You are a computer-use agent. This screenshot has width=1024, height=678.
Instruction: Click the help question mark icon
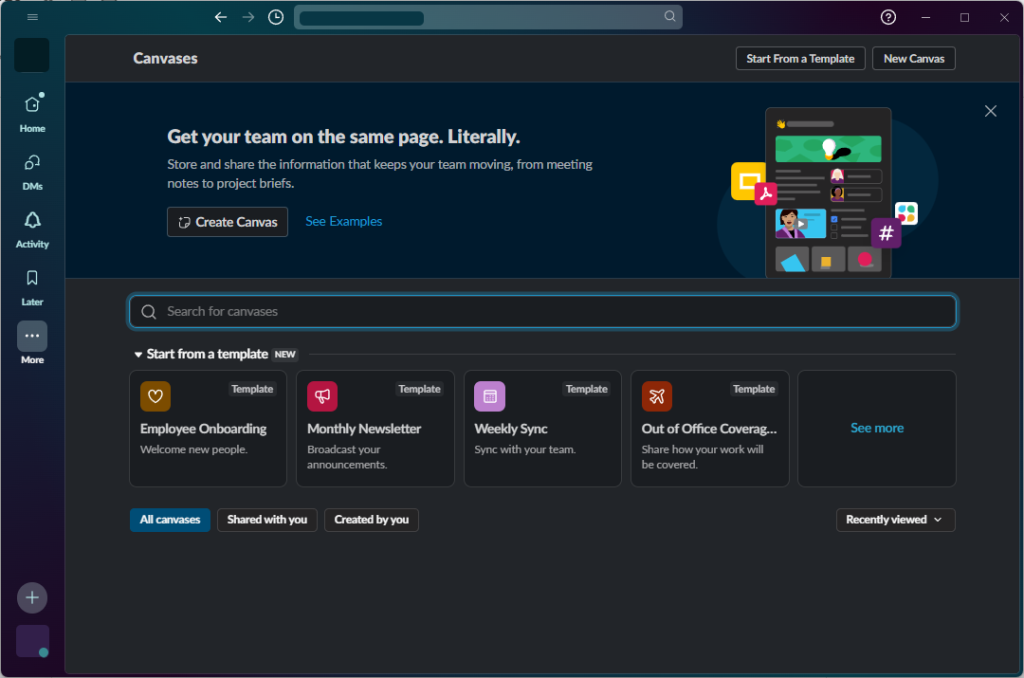click(x=888, y=17)
